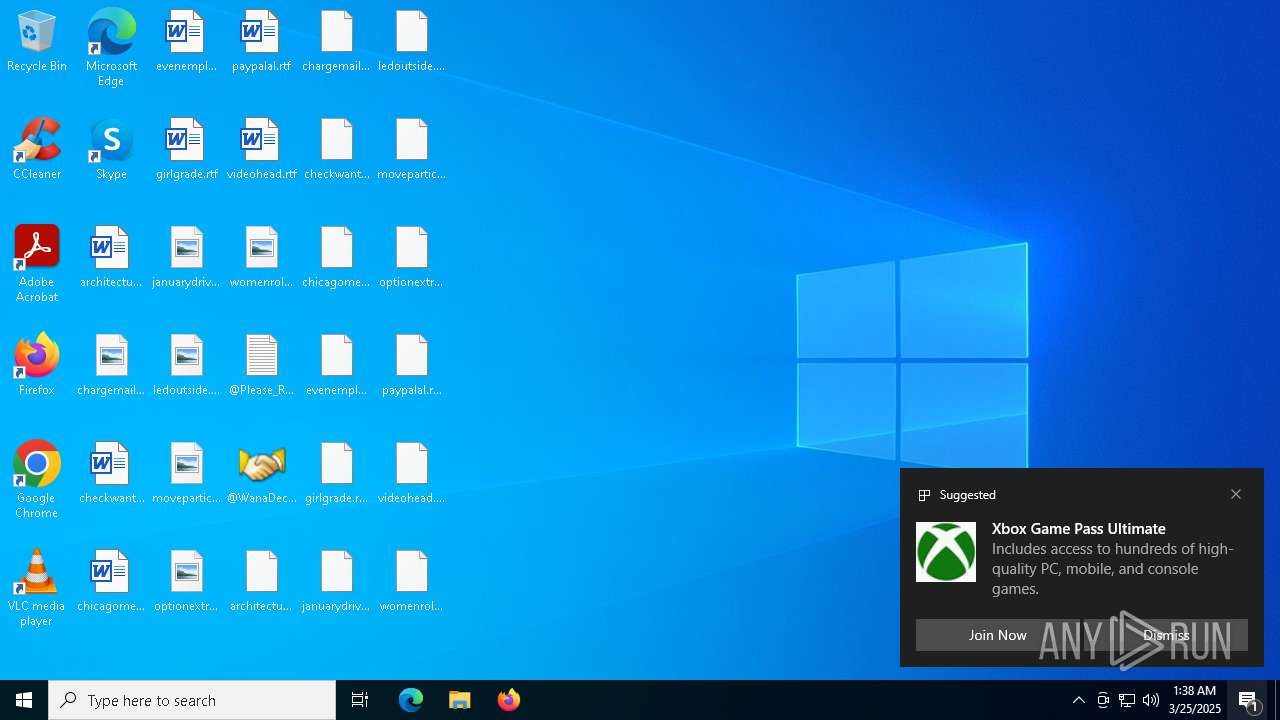Select the optionextr... image file icon
This screenshot has height=720, width=1280.
[186, 582]
